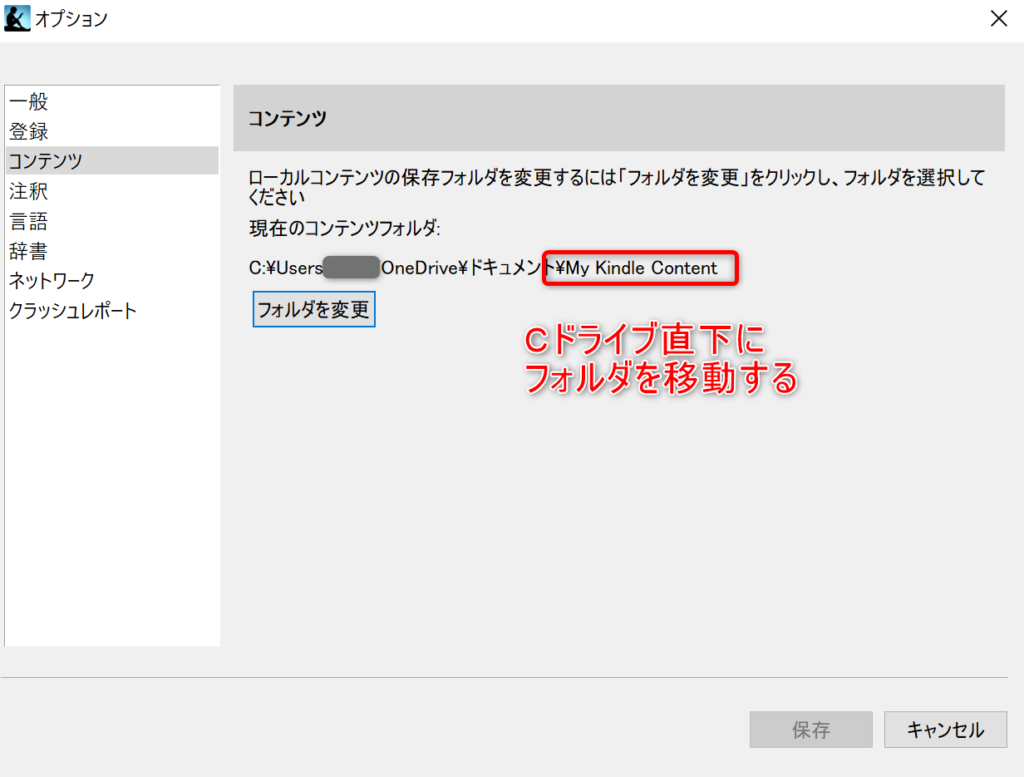
Task: Open the 注釈 settings category
Action: click(x=112, y=191)
